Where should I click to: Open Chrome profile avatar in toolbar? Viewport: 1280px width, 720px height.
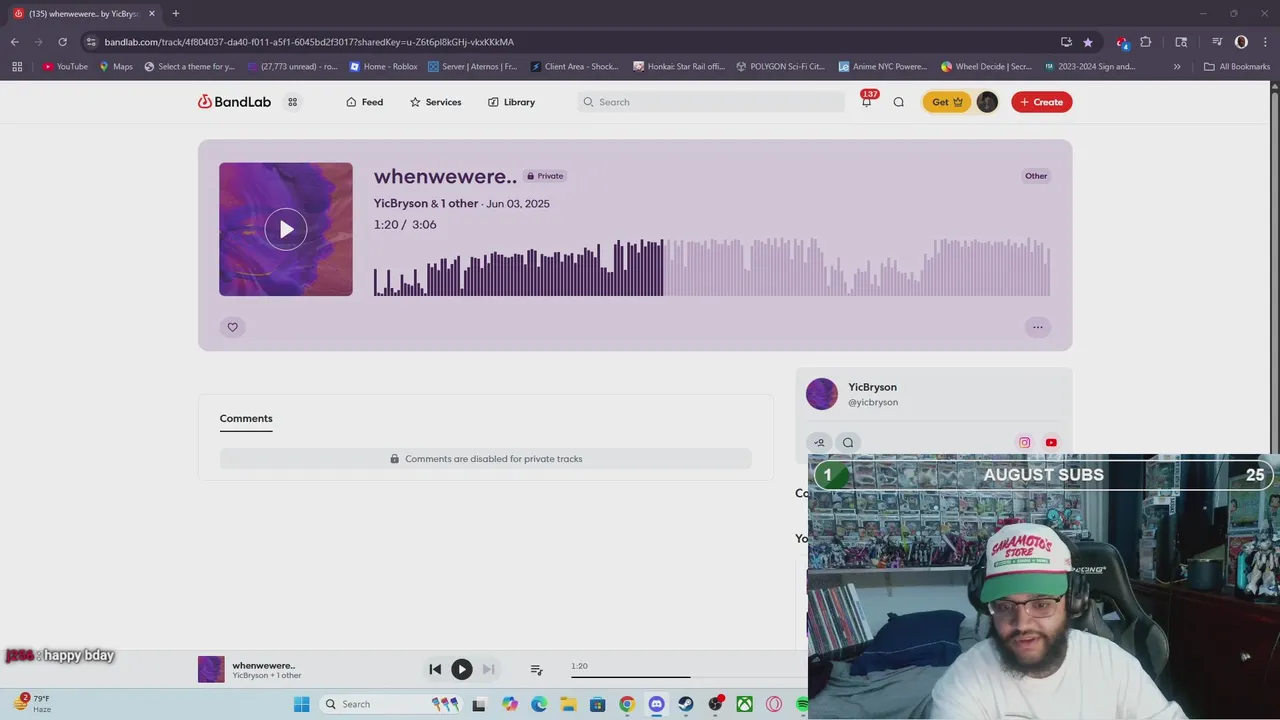pyautogui.click(x=1241, y=42)
